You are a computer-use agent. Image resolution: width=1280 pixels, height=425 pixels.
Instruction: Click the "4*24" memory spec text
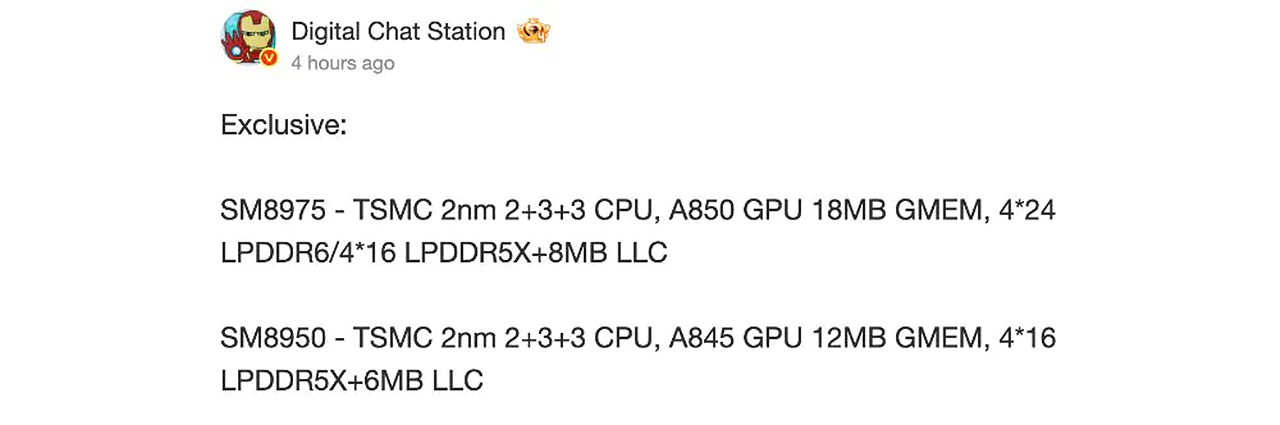pos(1027,211)
